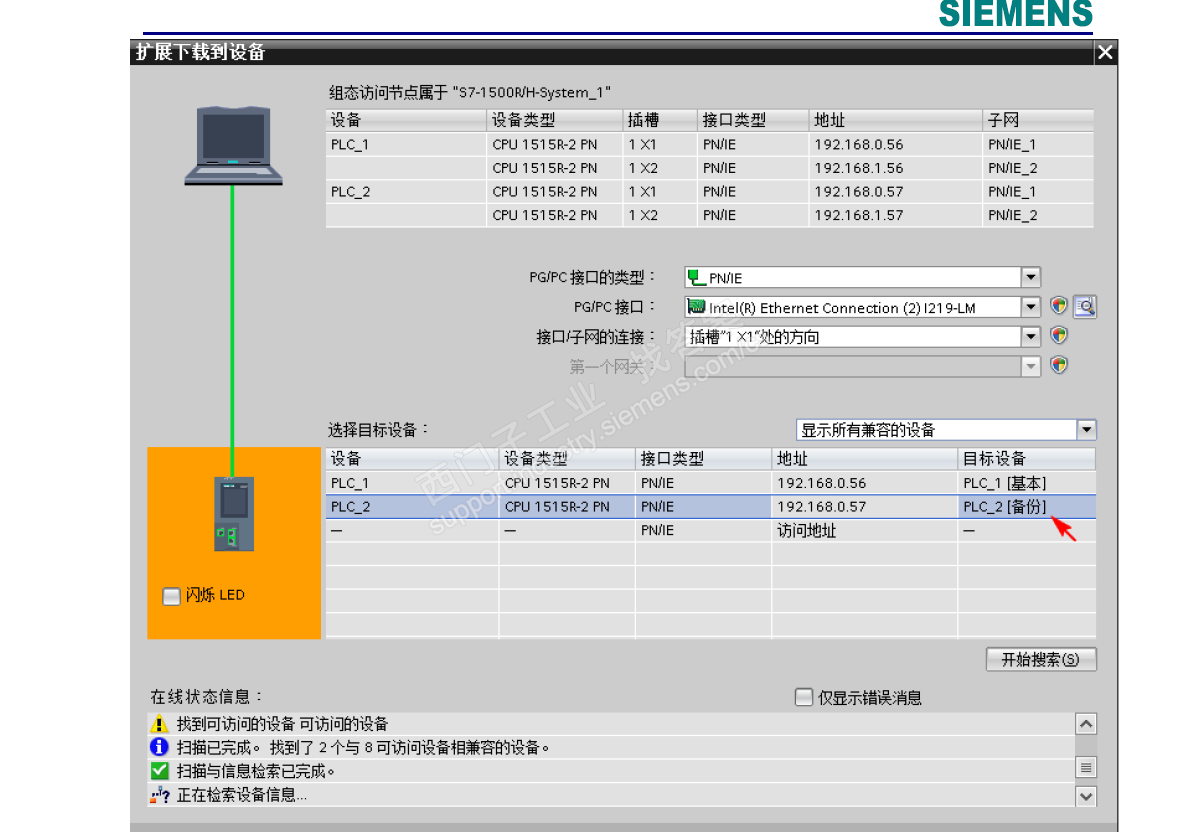Click the 开始搜索(S) button
This screenshot has width=1179, height=832.
(x=1041, y=660)
